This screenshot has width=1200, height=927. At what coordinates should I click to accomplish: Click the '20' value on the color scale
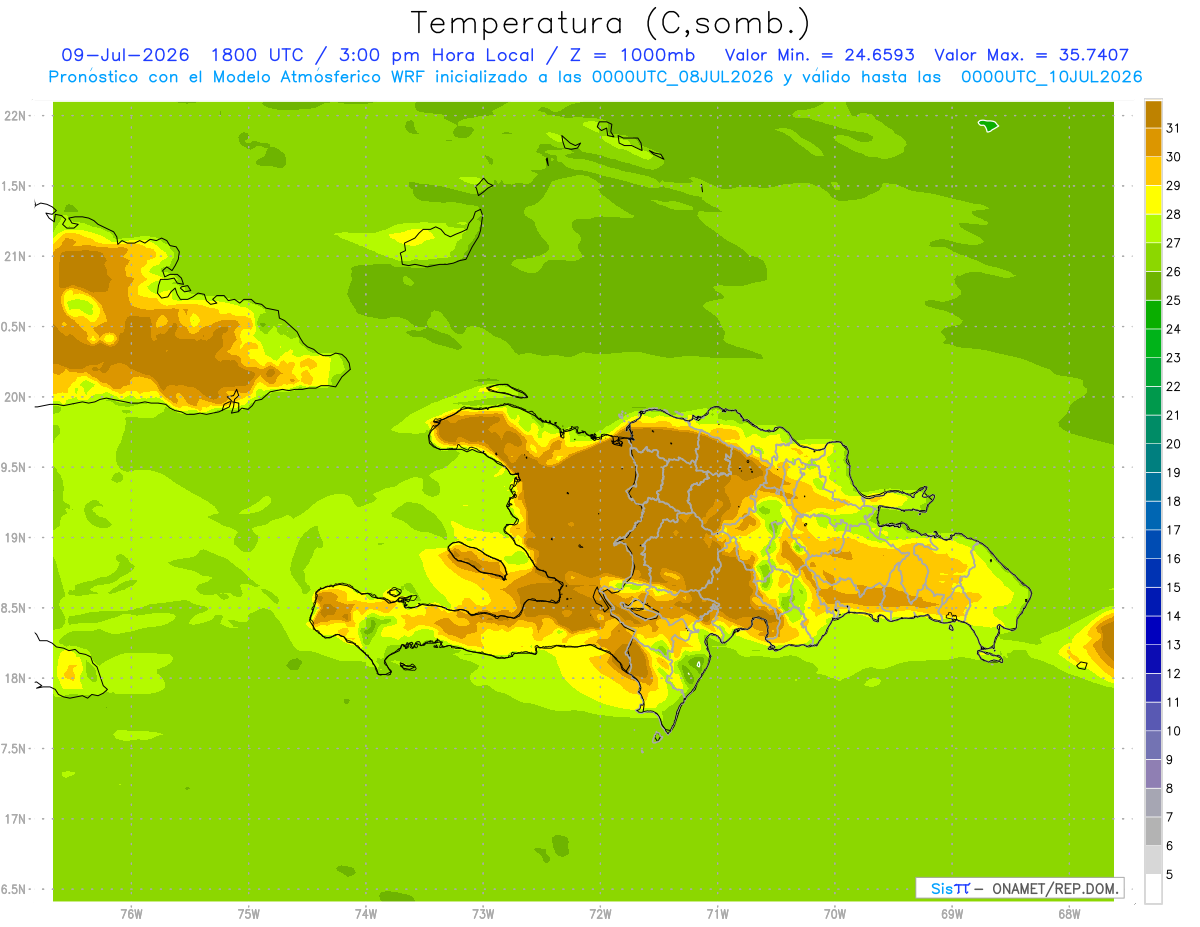[1174, 444]
